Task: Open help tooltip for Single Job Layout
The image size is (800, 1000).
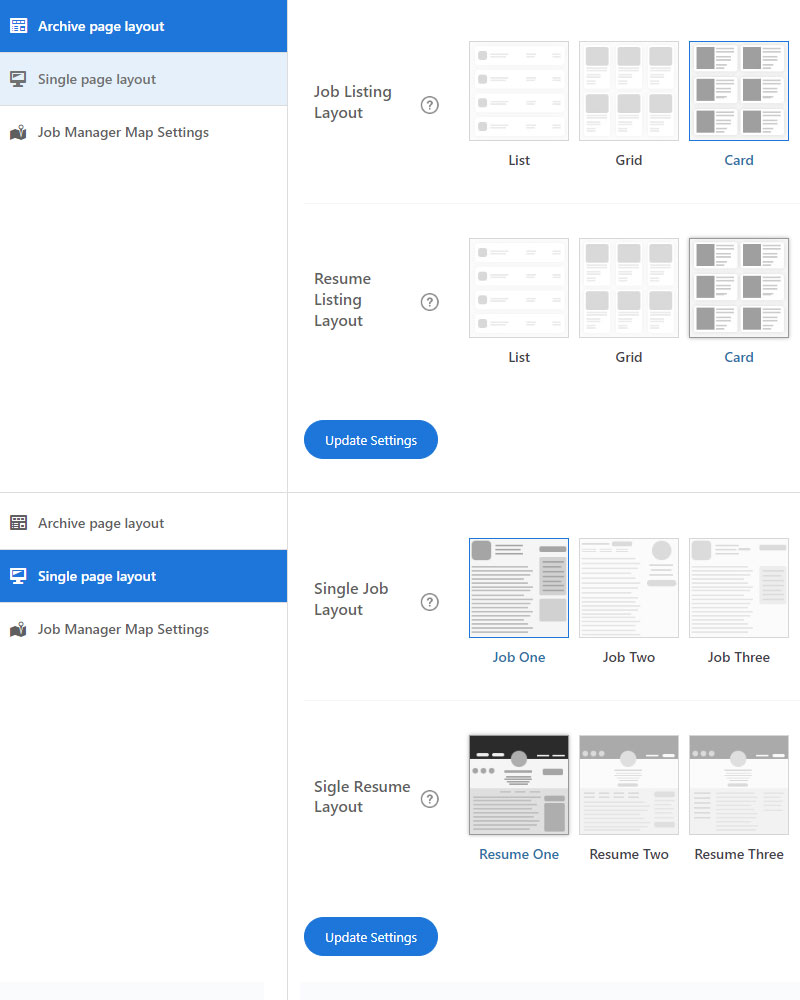Action: click(x=430, y=602)
